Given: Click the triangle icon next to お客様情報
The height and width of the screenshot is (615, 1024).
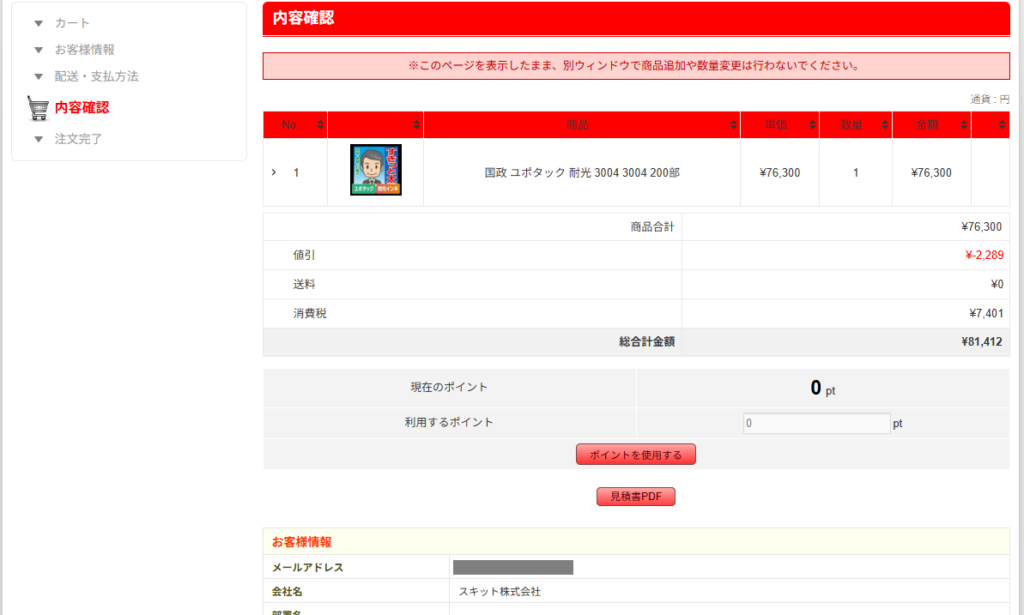Looking at the screenshot, I should coord(39,50).
